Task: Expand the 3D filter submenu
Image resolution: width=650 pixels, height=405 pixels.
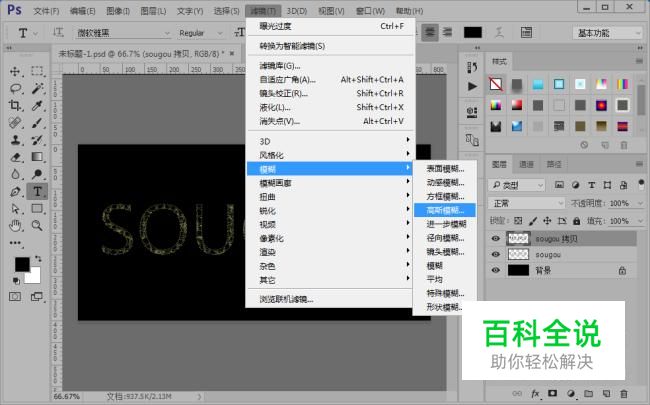Action: click(x=330, y=141)
